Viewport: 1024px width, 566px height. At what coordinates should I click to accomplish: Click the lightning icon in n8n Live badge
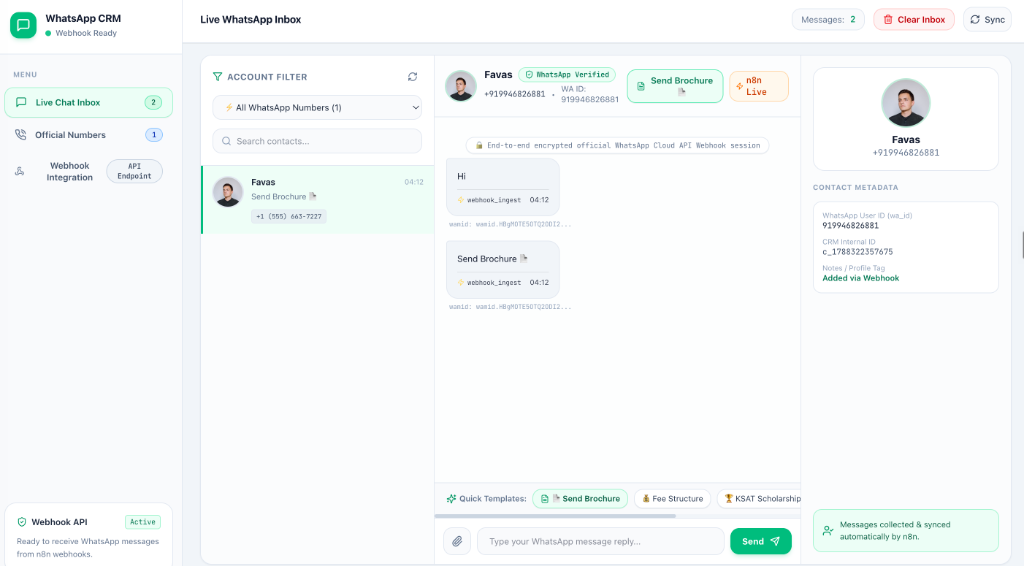click(x=739, y=86)
